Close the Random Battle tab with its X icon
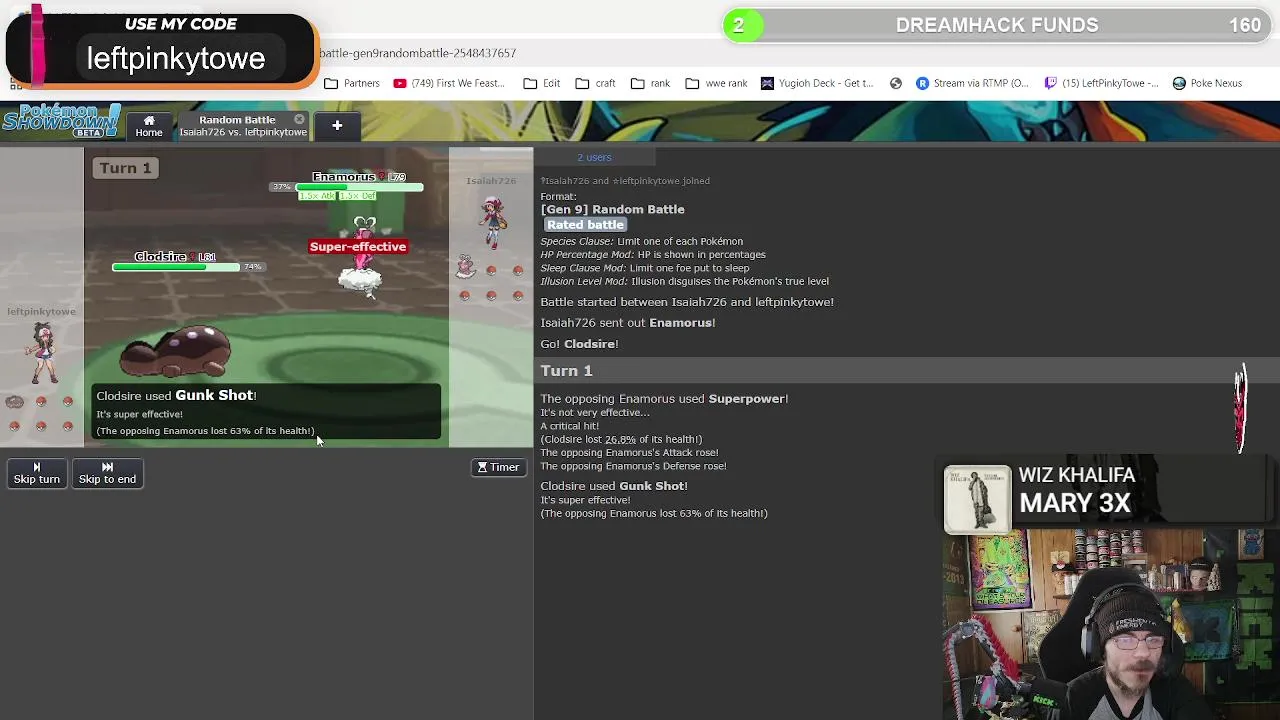Viewport: 1280px width, 720px height. [299, 119]
